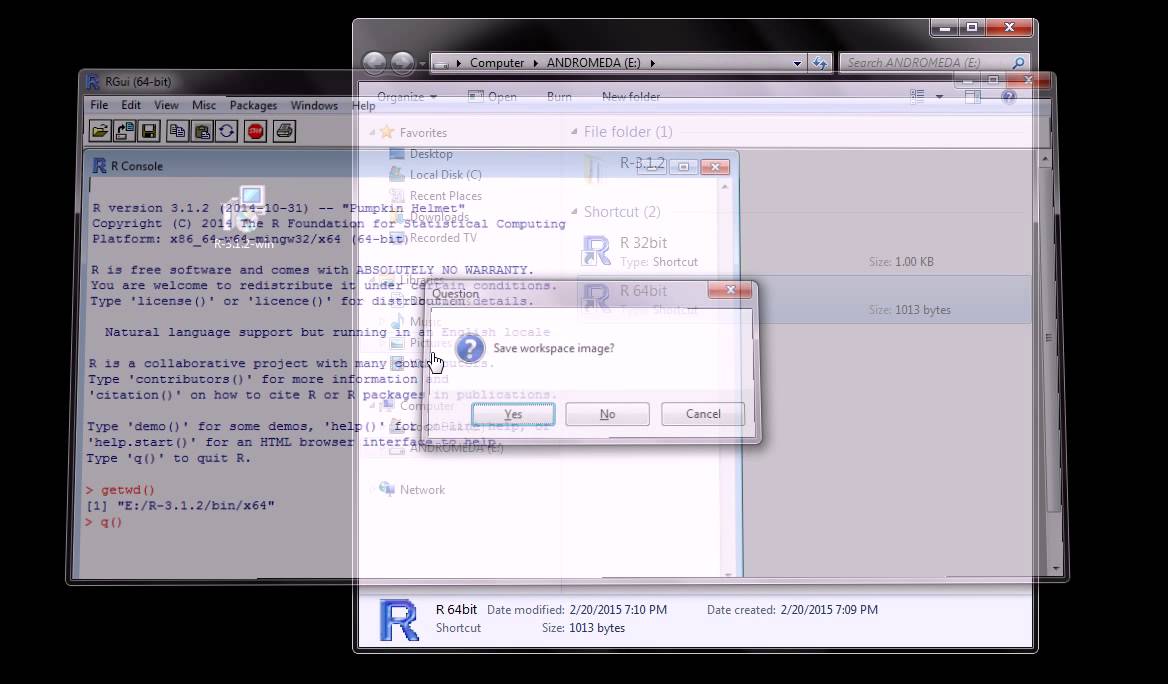
Task: Click the R Console window icon
Action: [99, 165]
